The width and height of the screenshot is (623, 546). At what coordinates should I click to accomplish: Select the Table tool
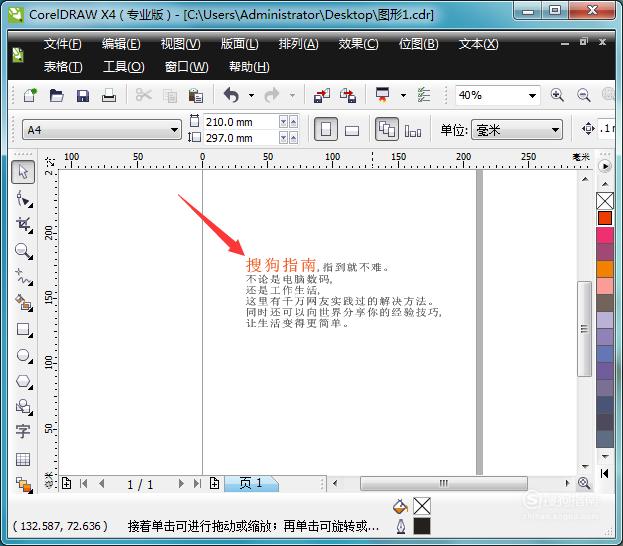click(x=23, y=459)
